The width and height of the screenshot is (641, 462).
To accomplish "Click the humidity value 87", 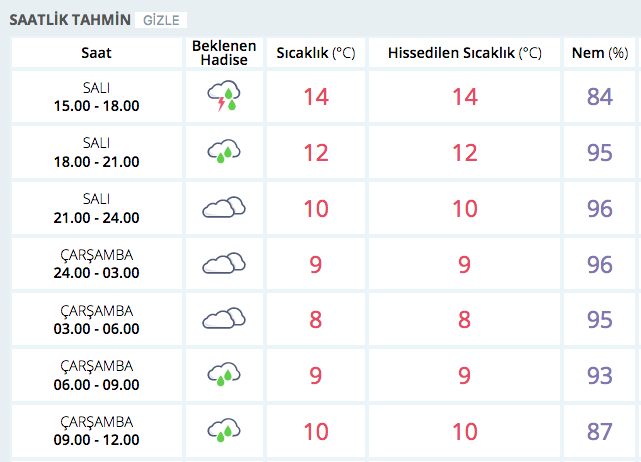I will tap(600, 431).
